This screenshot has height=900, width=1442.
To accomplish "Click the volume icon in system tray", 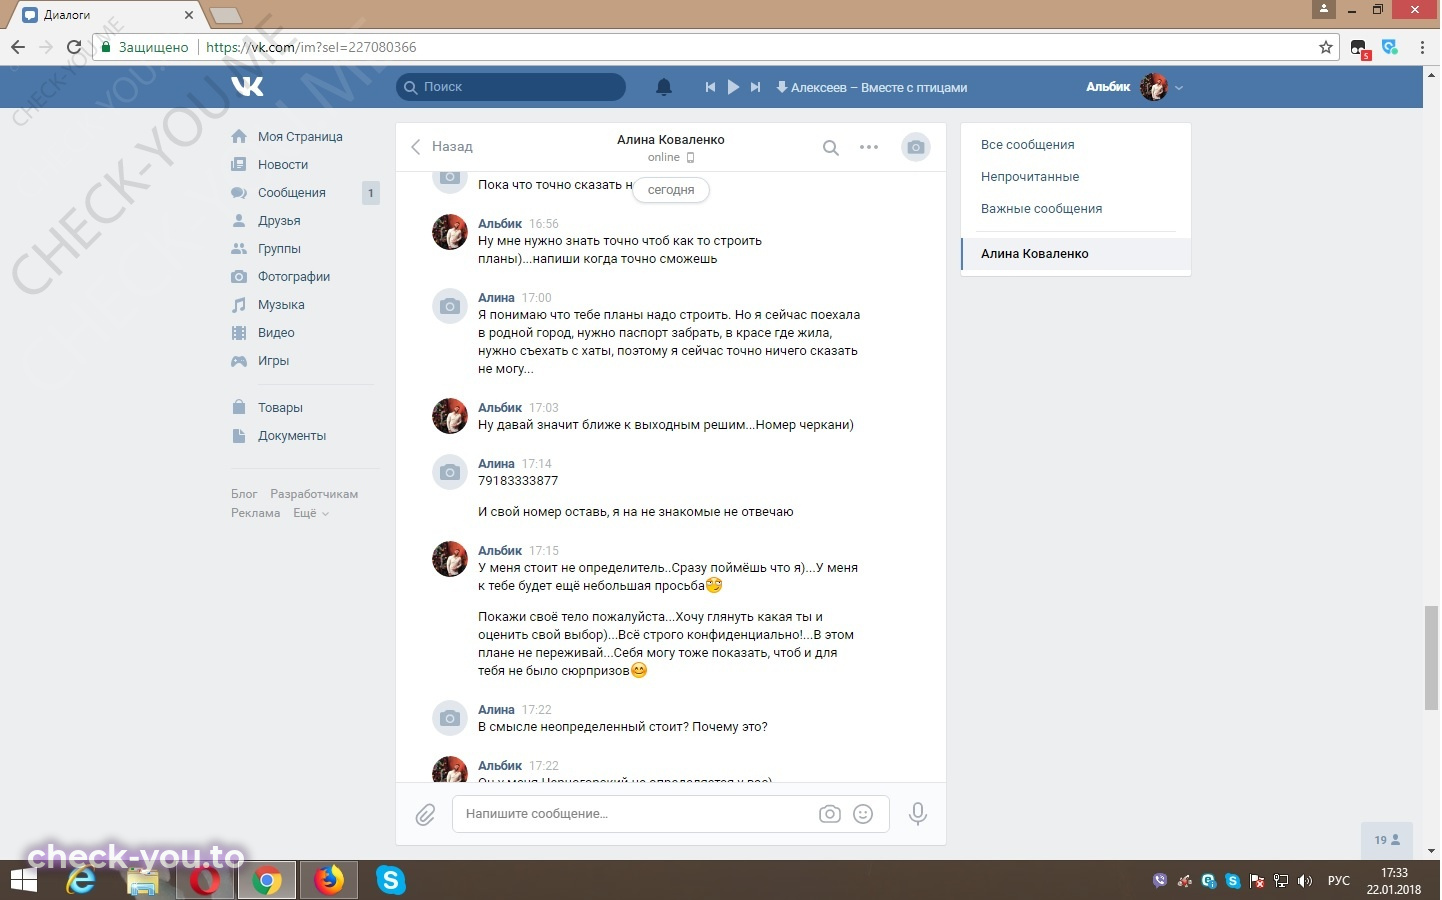I will click(x=1304, y=881).
